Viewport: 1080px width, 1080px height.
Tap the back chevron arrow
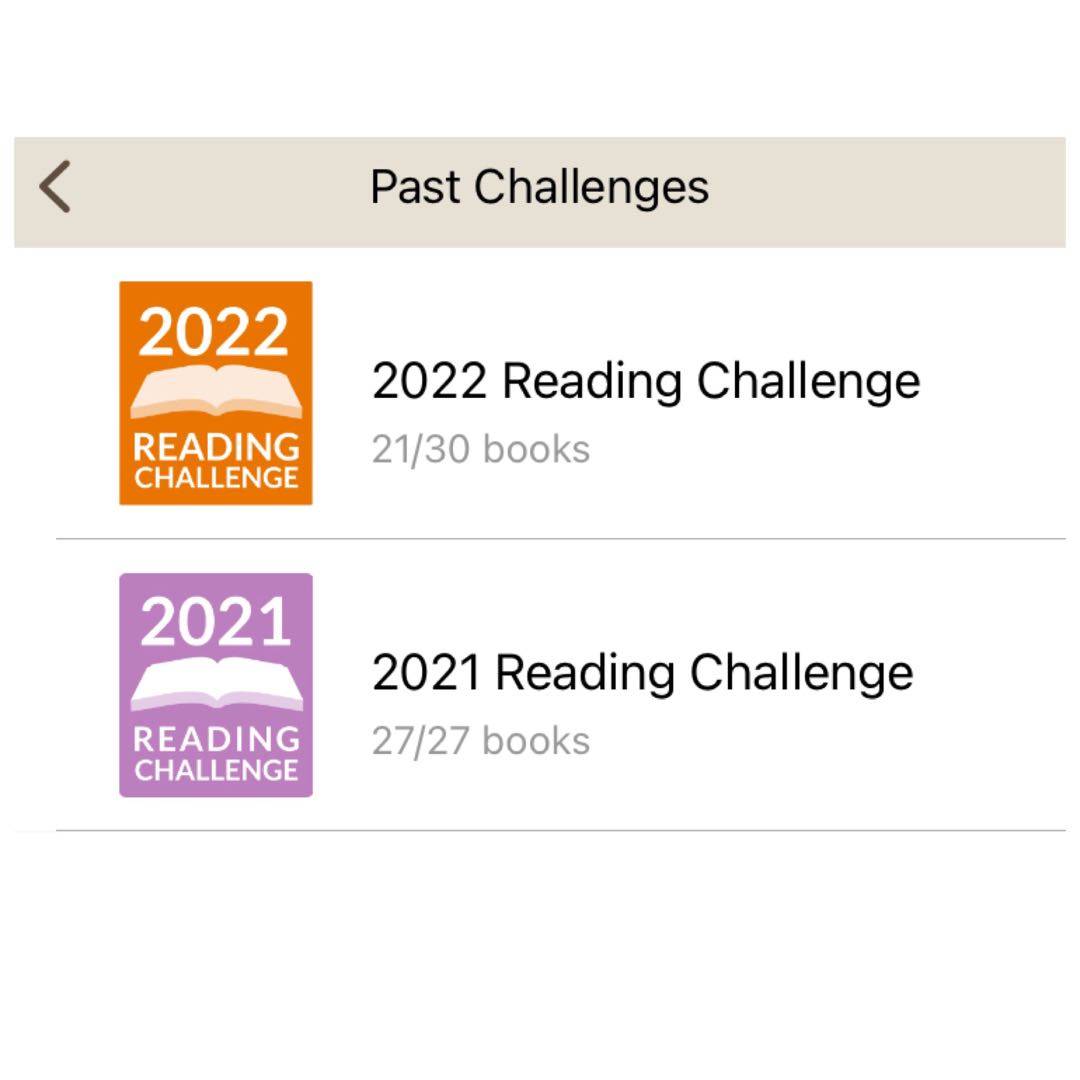tap(56, 187)
